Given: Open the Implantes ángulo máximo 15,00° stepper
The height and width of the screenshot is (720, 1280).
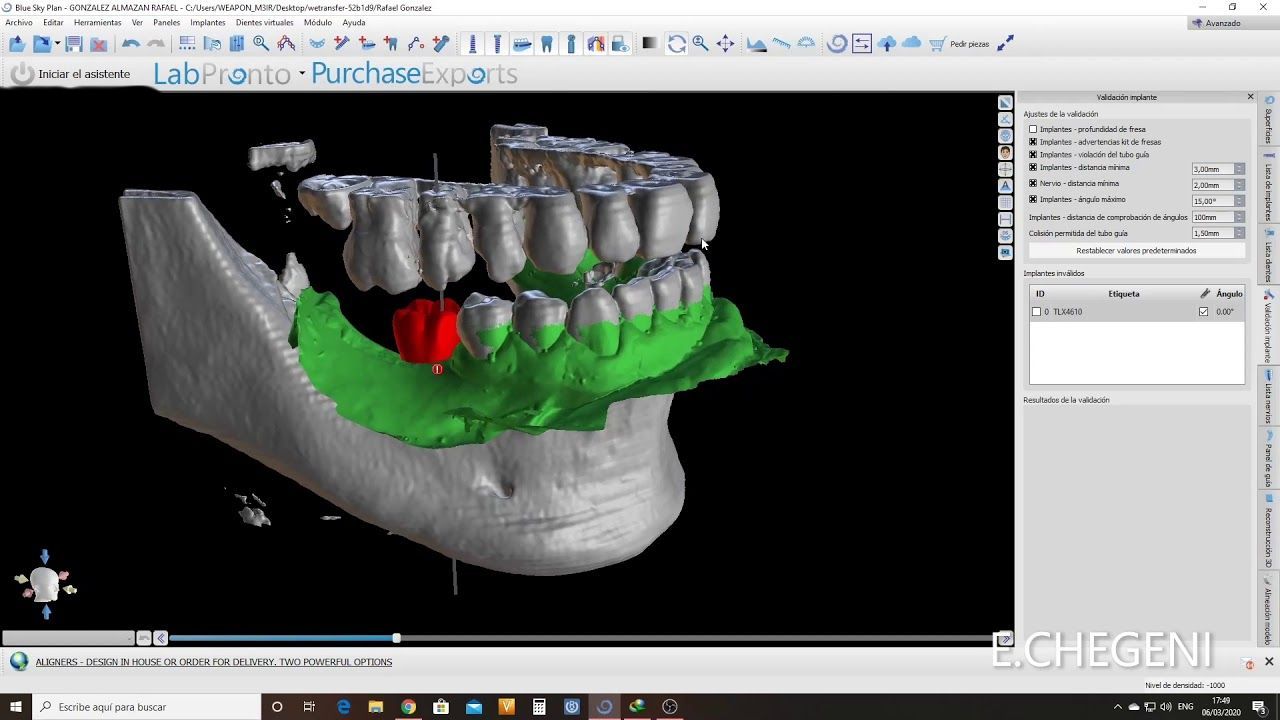Looking at the screenshot, I should tap(1239, 201).
